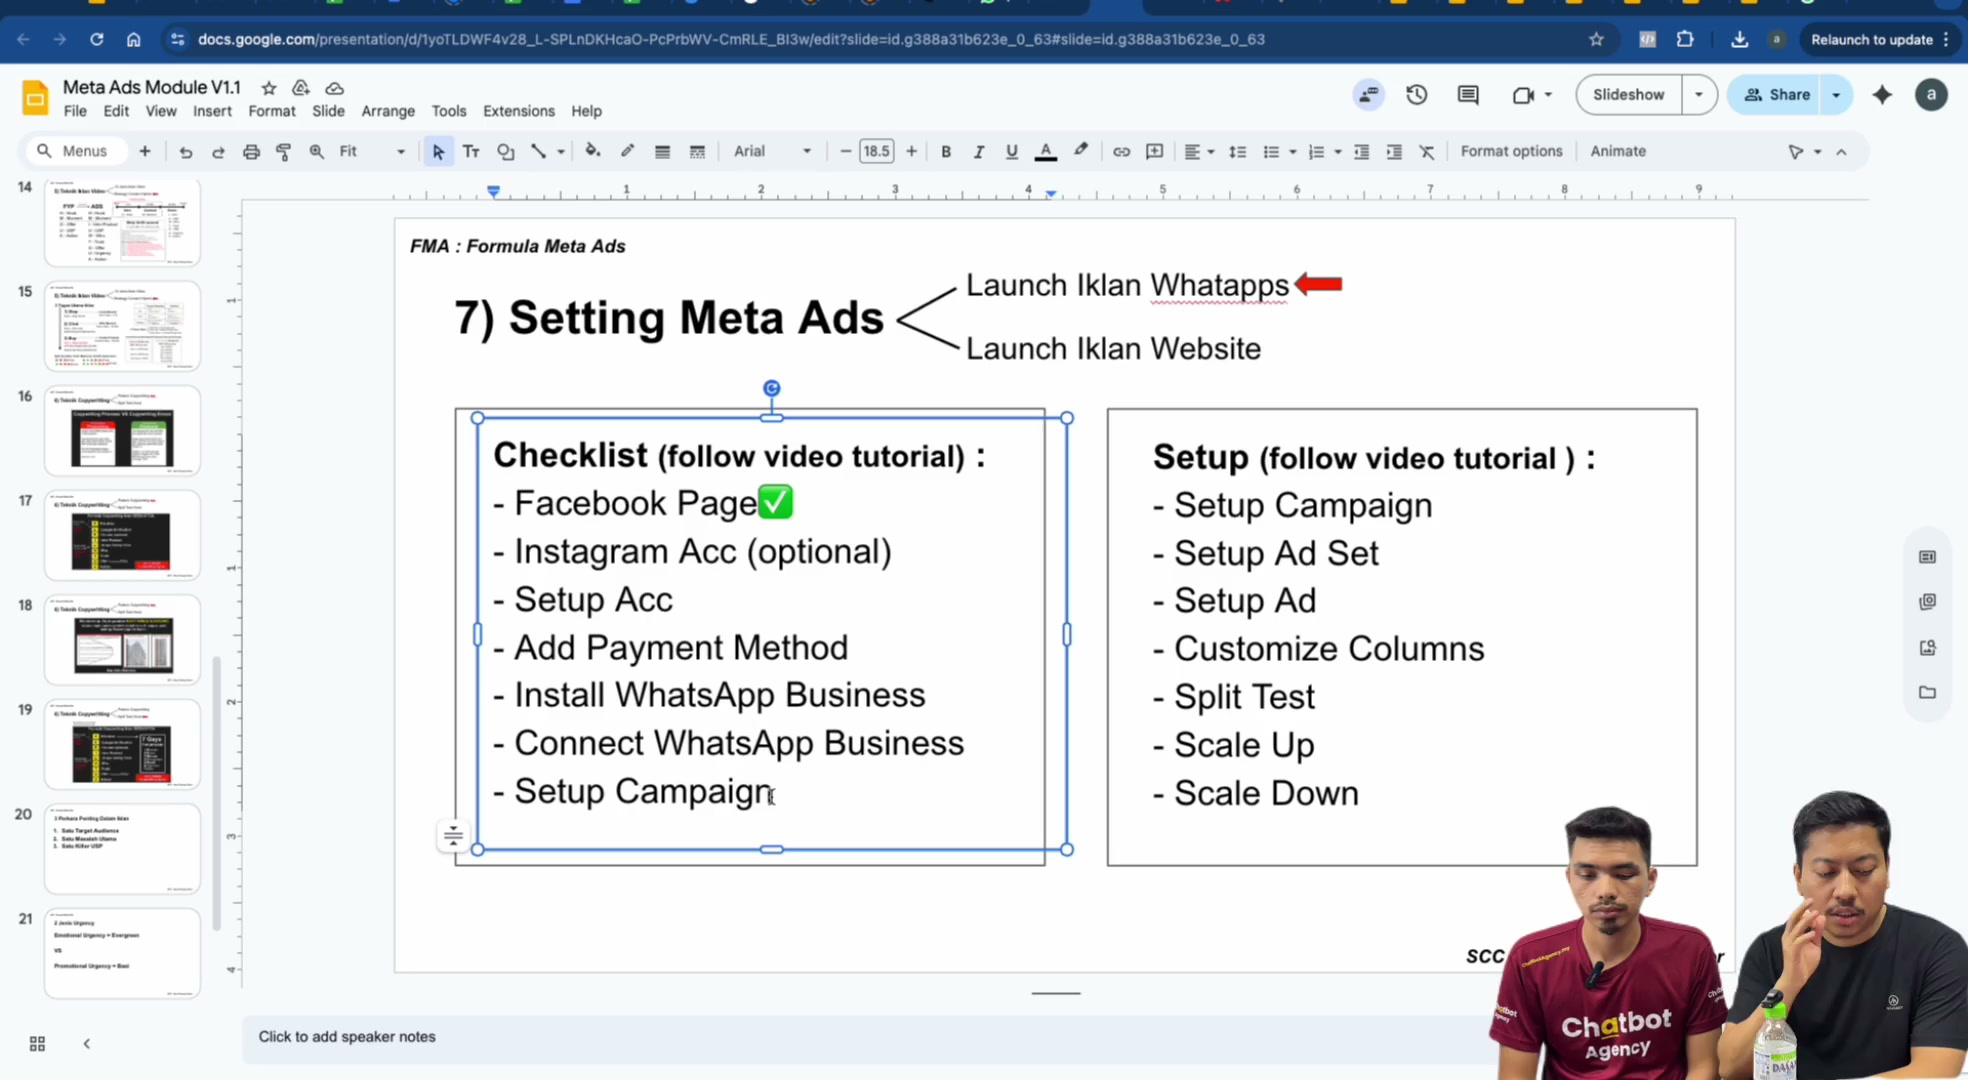Select the Text box tool

click(x=471, y=152)
